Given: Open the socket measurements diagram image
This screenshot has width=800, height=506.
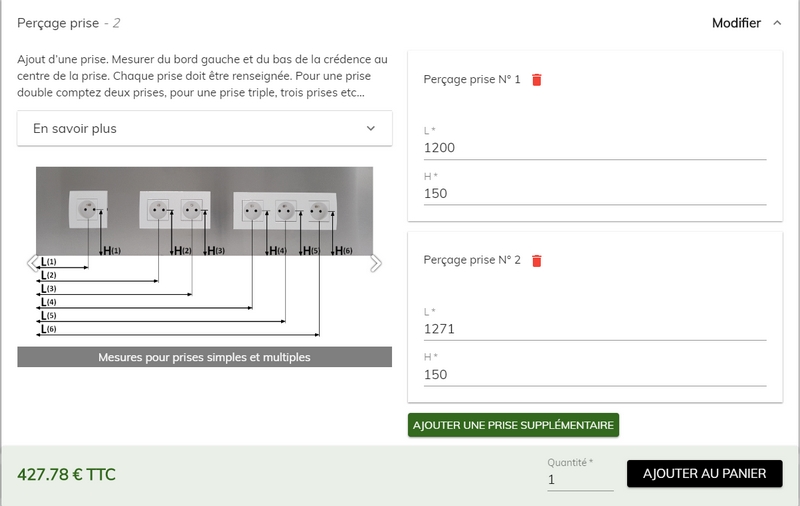Looking at the screenshot, I should tap(204, 252).
